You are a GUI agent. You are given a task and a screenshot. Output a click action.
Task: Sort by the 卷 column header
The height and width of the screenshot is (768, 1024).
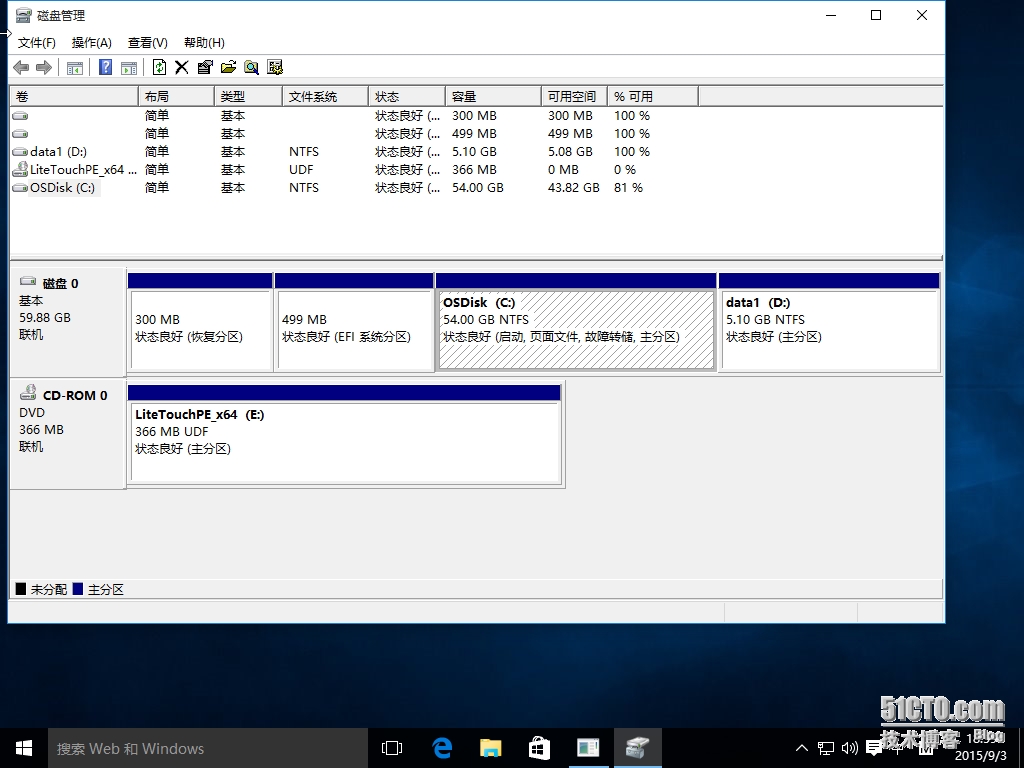click(74, 97)
